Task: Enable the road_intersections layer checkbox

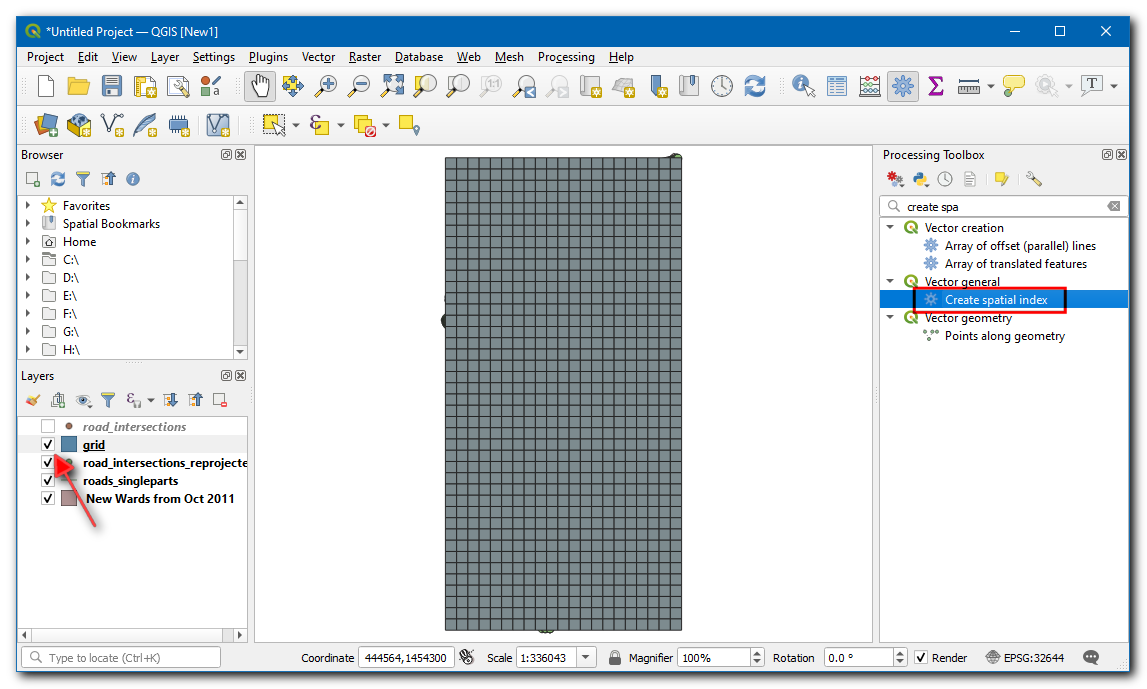Action: pyautogui.click(x=48, y=427)
